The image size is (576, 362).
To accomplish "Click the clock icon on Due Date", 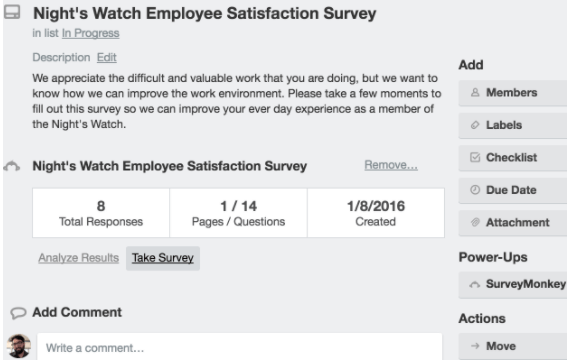I will (x=475, y=190).
